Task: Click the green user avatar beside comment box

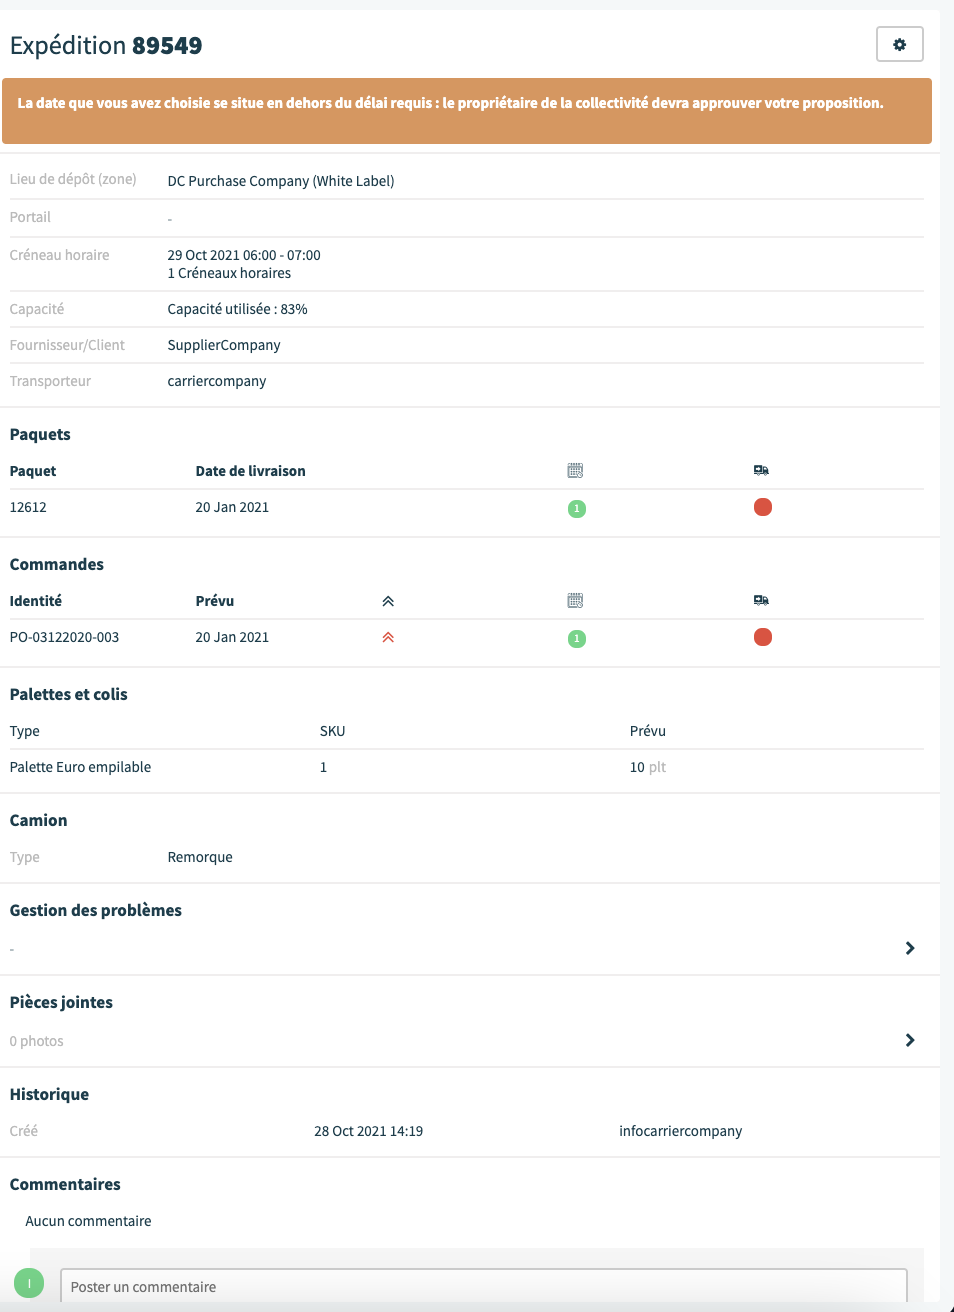Action: point(29,1283)
